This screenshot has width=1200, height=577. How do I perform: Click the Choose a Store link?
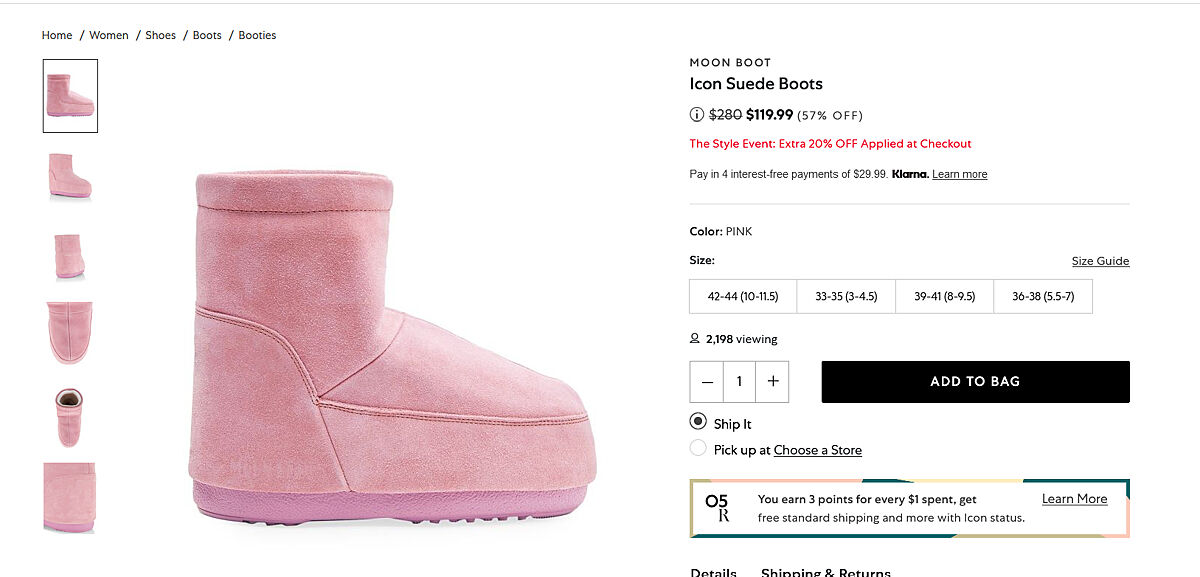[x=817, y=450]
